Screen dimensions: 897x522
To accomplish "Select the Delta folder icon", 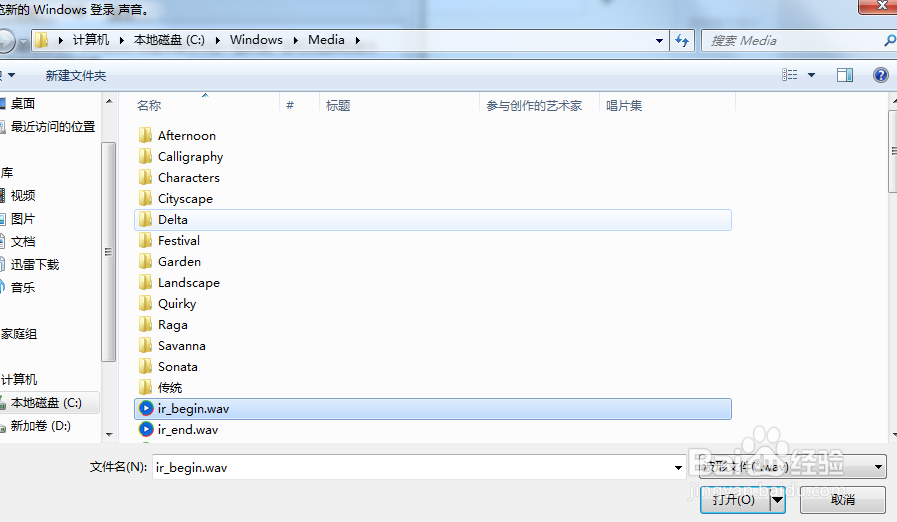I will point(145,220).
